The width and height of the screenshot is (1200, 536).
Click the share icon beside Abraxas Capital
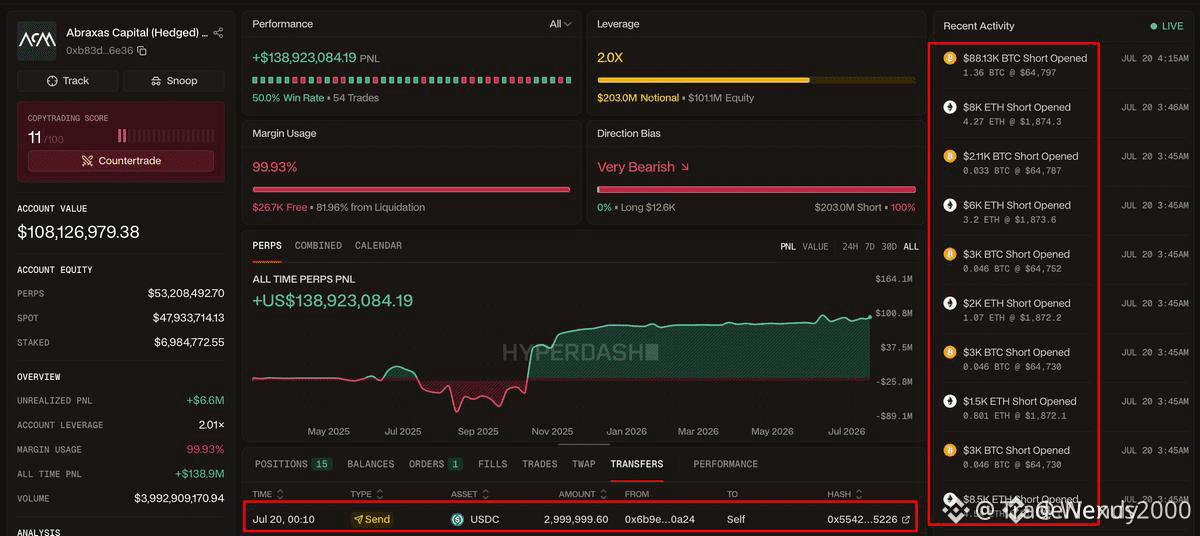coord(218,33)
